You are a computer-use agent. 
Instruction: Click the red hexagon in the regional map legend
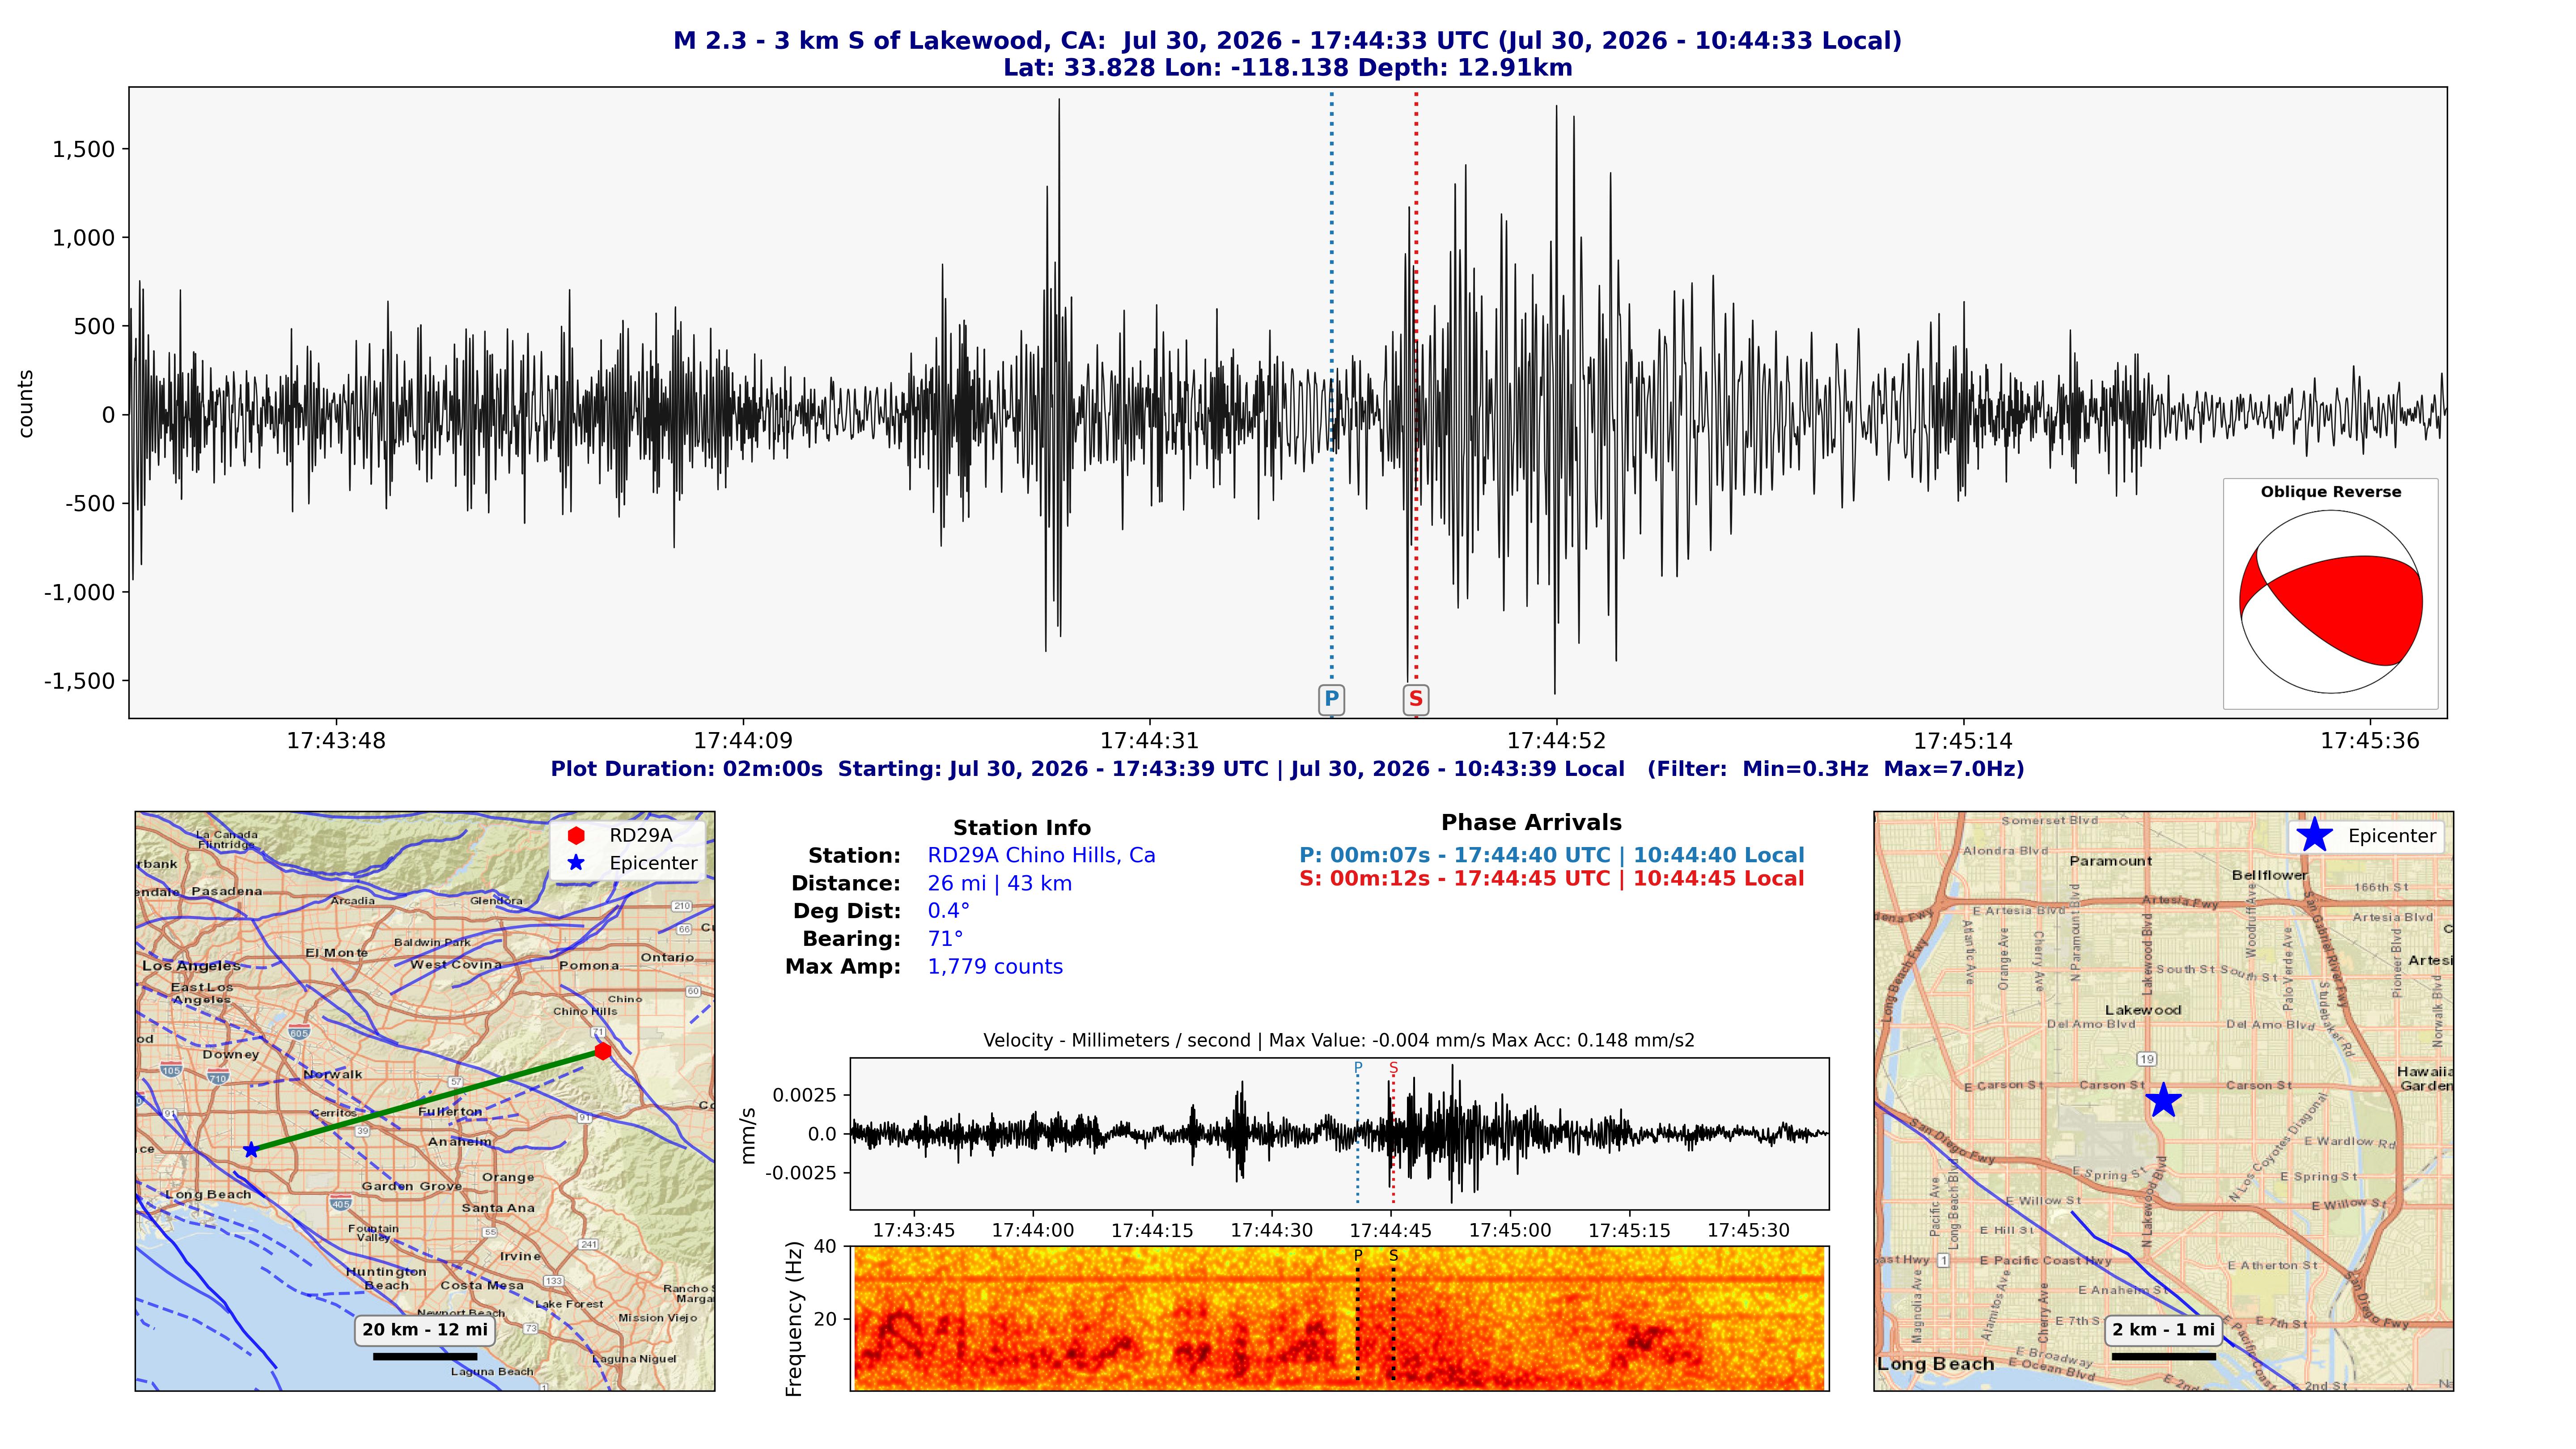click(576, 836)
